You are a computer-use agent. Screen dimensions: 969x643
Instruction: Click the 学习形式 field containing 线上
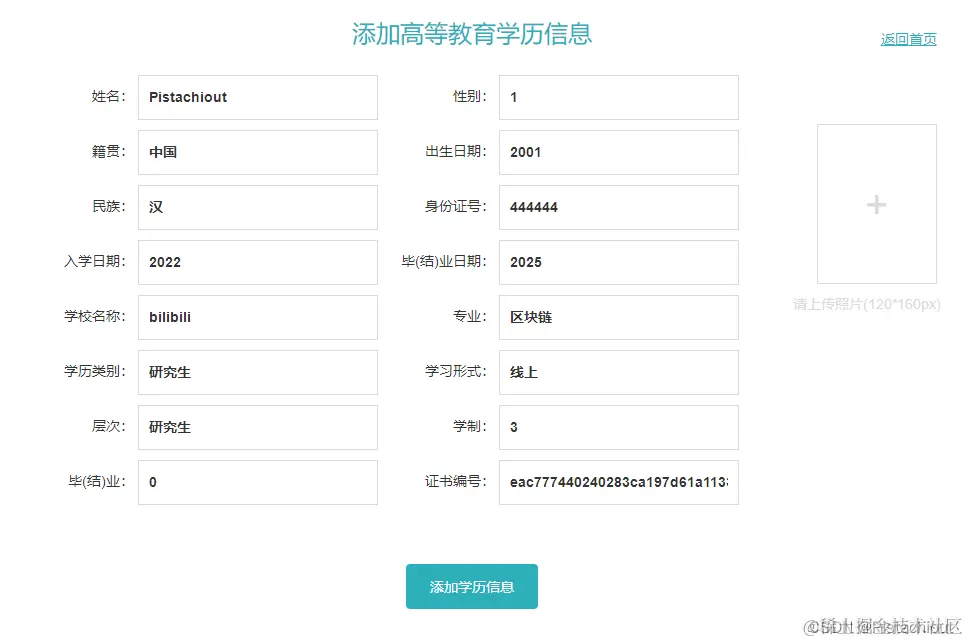617,372
